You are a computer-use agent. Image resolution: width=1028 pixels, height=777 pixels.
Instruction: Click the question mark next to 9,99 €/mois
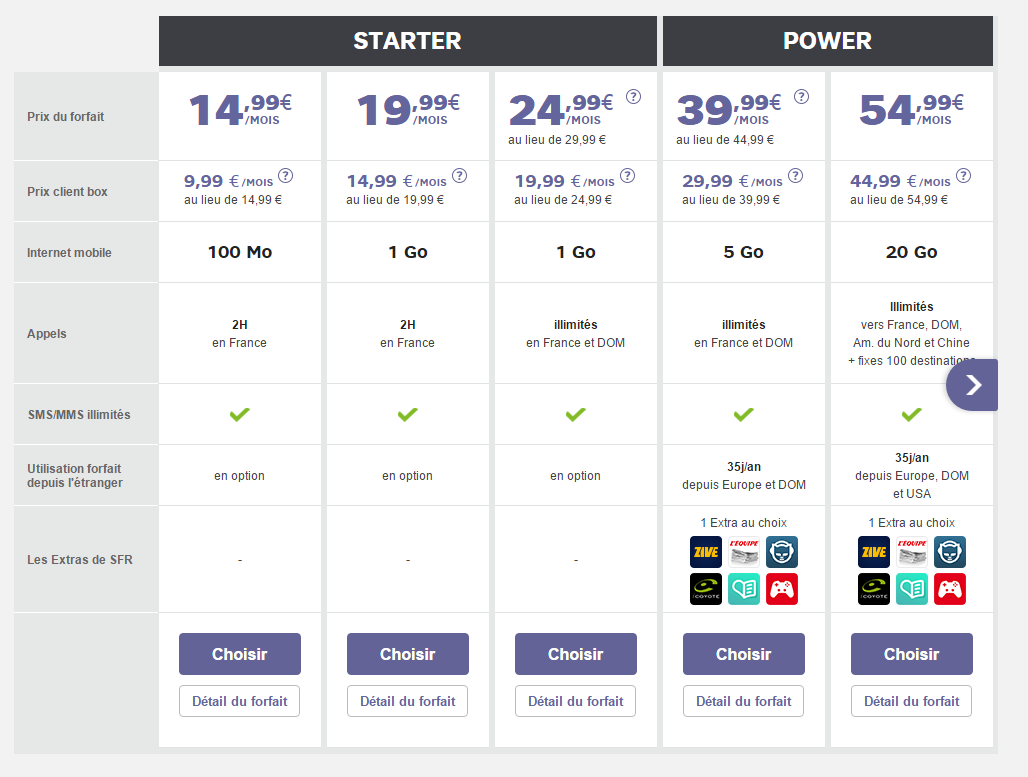pos(286,176)
